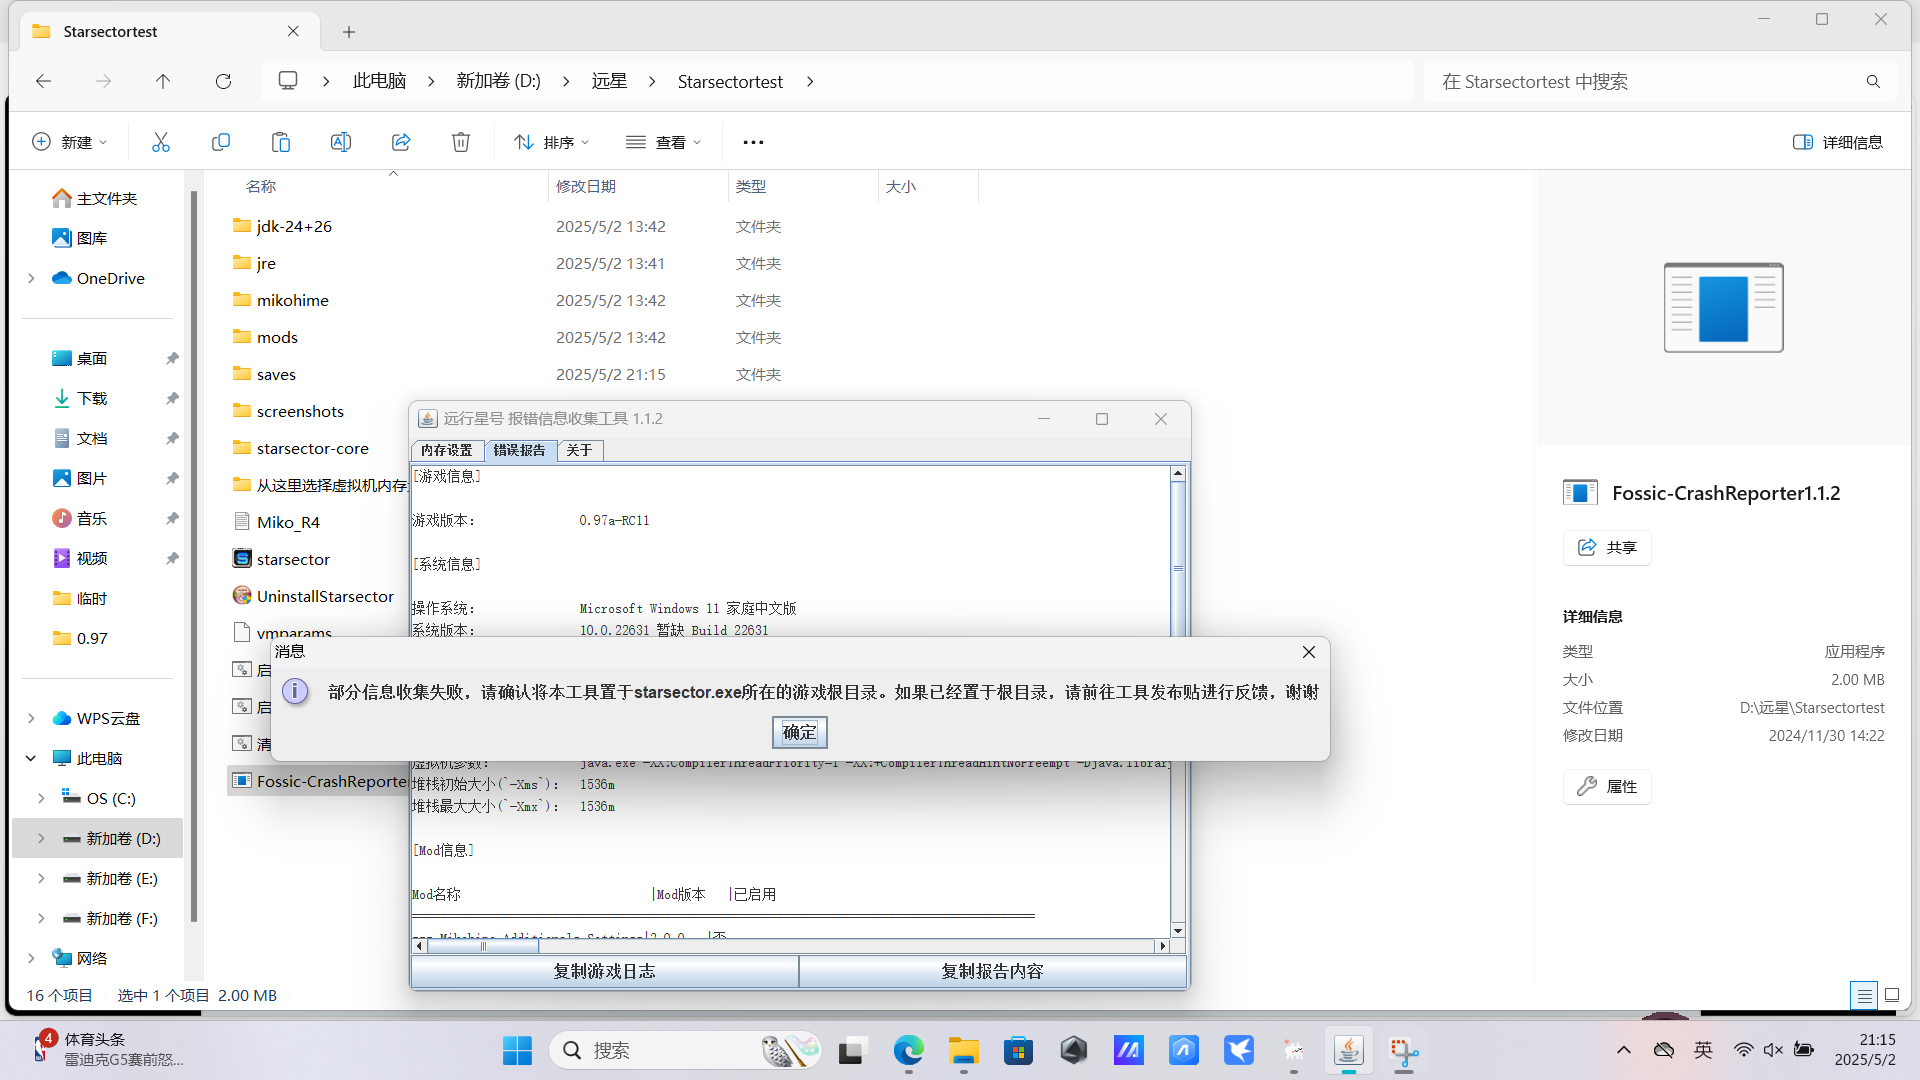Switch to the 关于 tab
The image size is (1920, 1080).
[x=579, y=450]
